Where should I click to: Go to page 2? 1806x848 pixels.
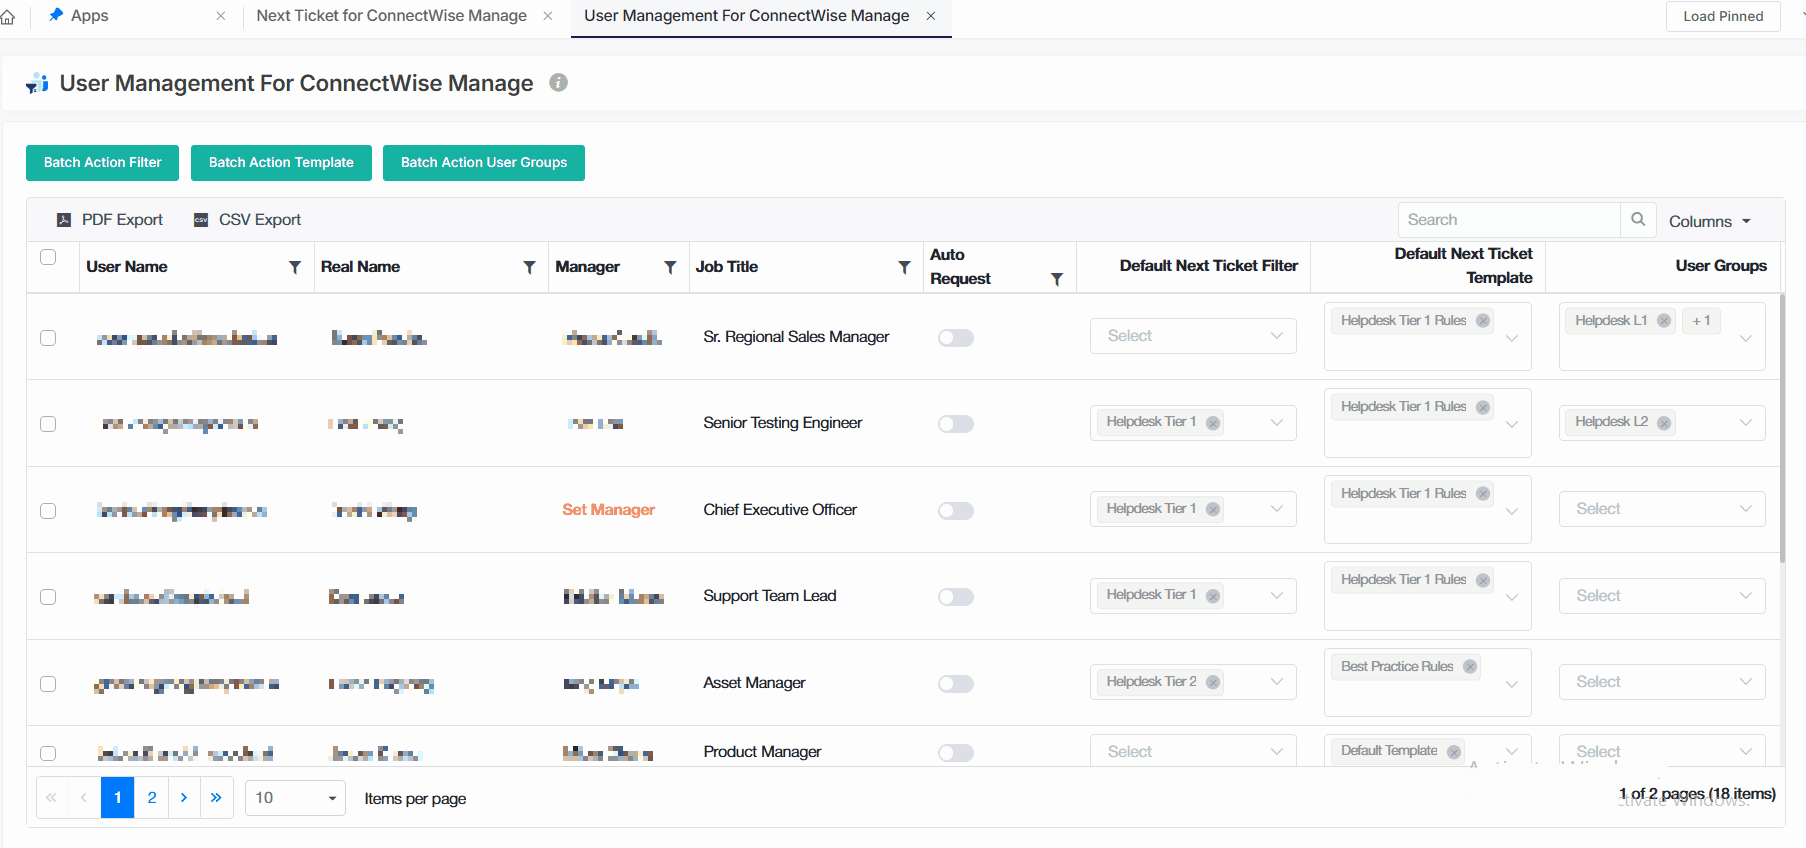(152, 798)
